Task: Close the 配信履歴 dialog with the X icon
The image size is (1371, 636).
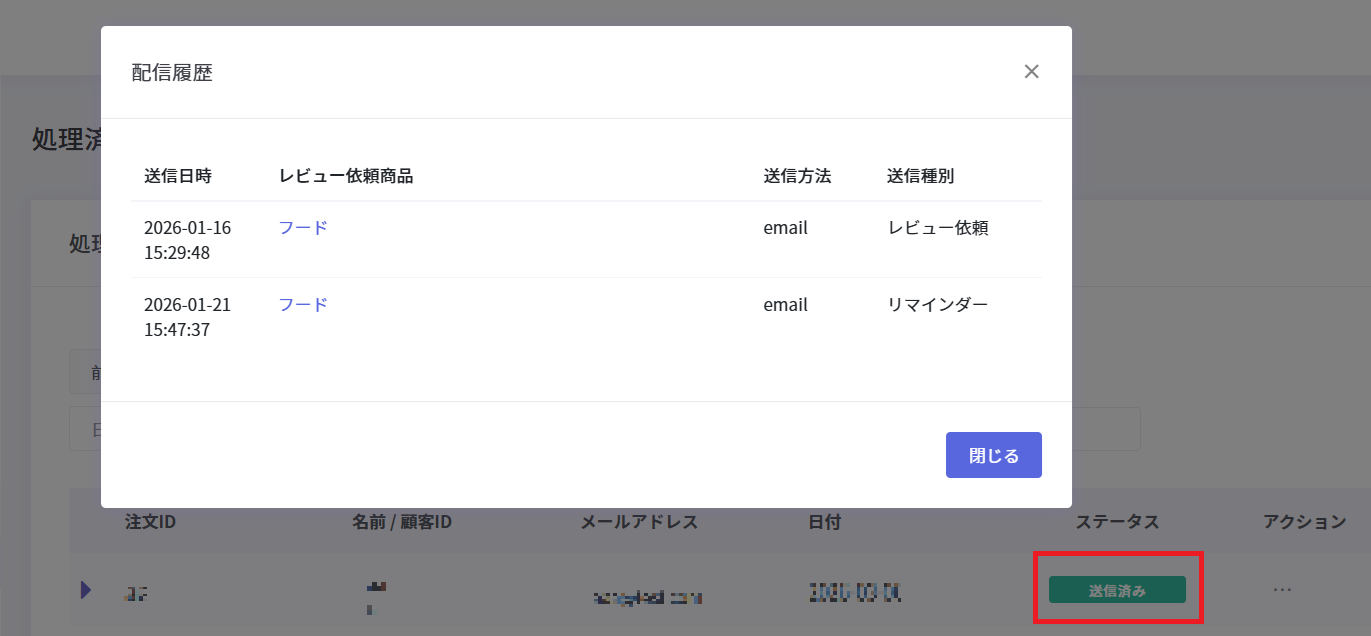Action: [x=1032, y=71]
